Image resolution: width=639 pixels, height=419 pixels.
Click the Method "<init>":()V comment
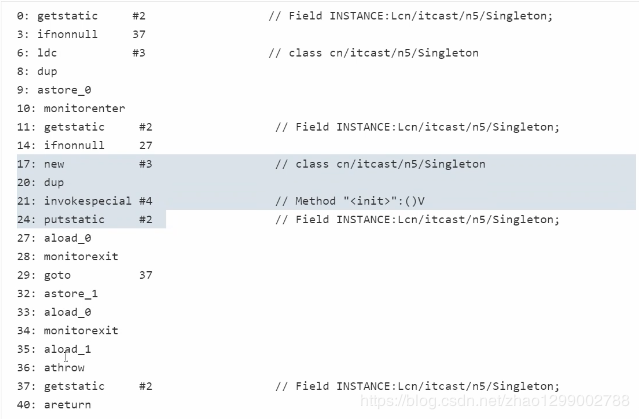click(x=350, y=201)
